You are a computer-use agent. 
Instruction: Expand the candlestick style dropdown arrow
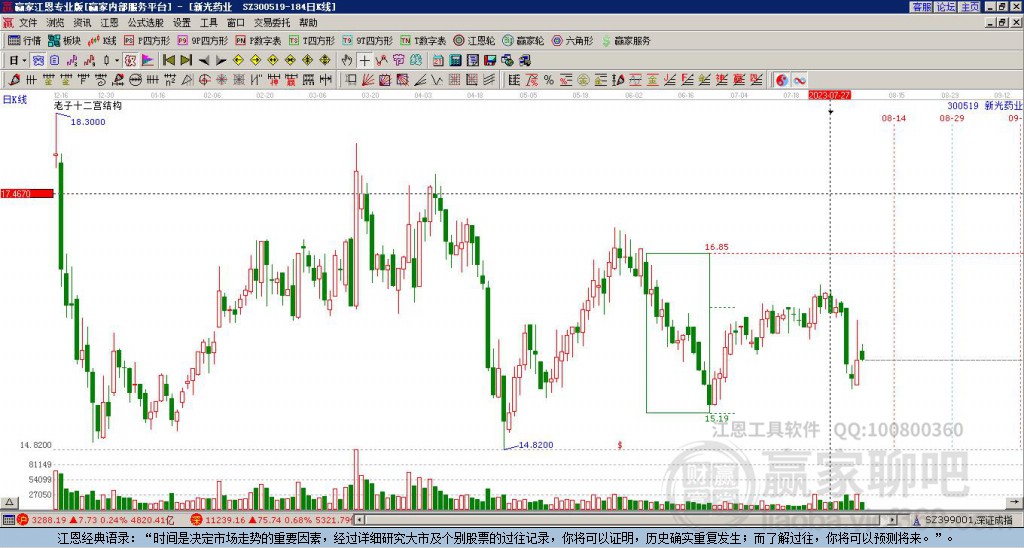pyautogui.click(x=117, y=61)
